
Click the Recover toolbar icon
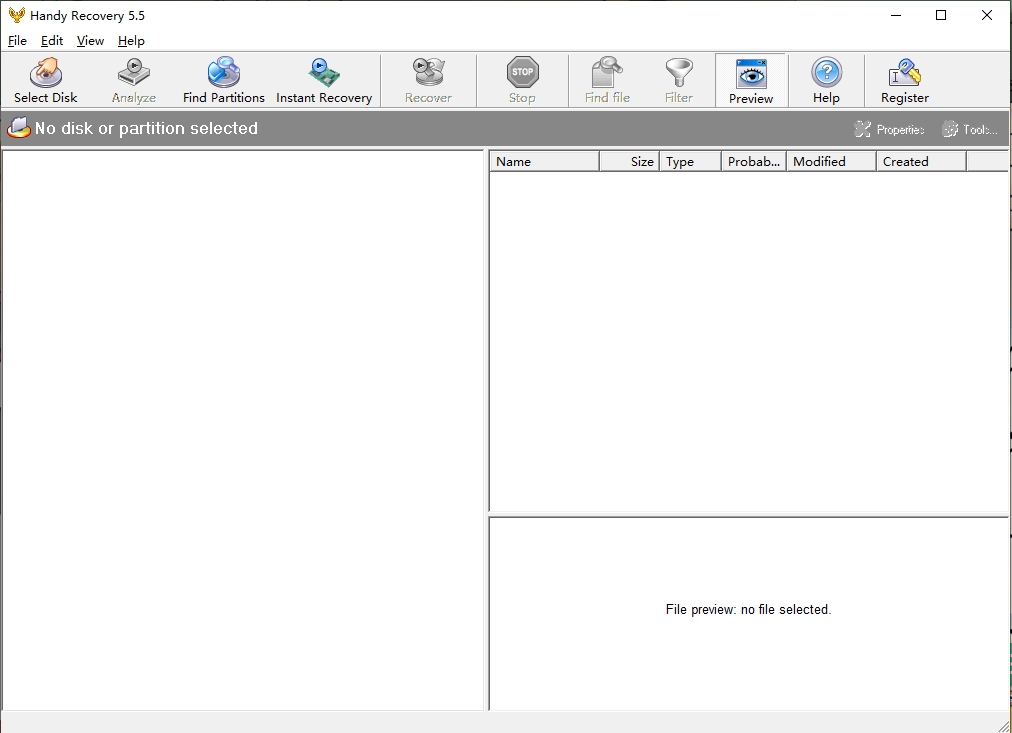[428, 80]
